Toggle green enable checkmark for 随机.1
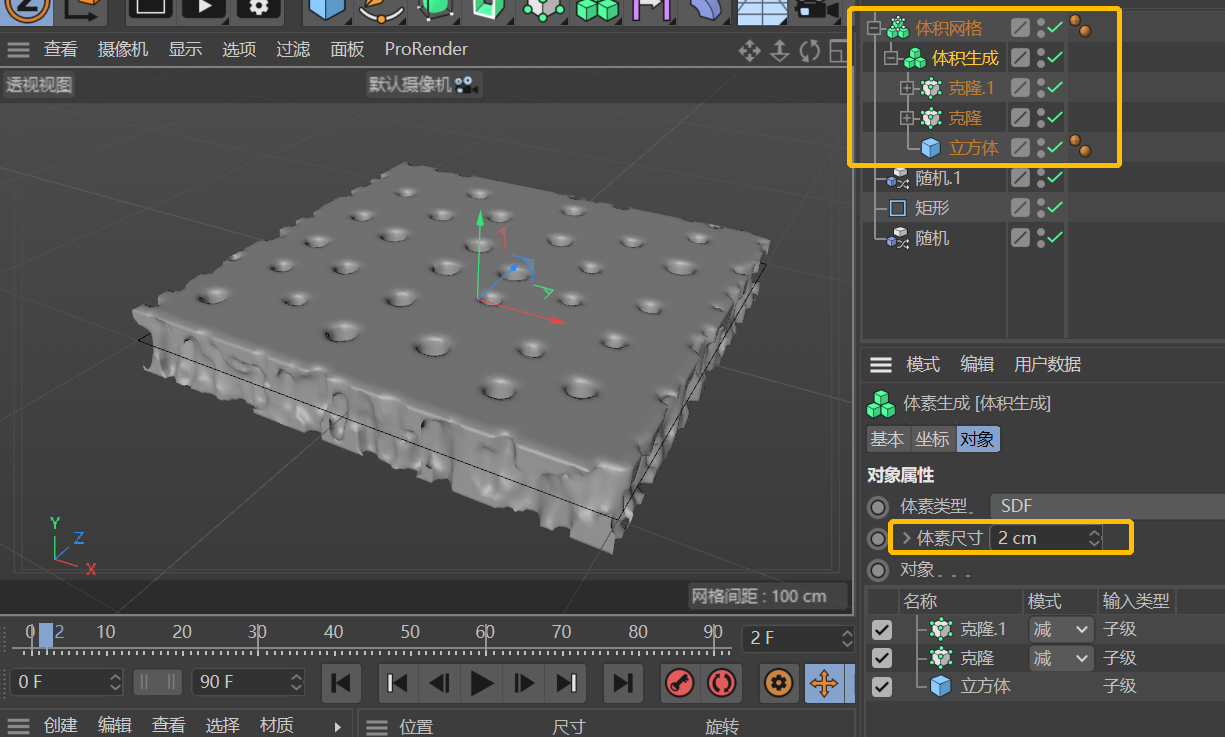This screenshot has width=1225, height=737. click(1054, 178)
